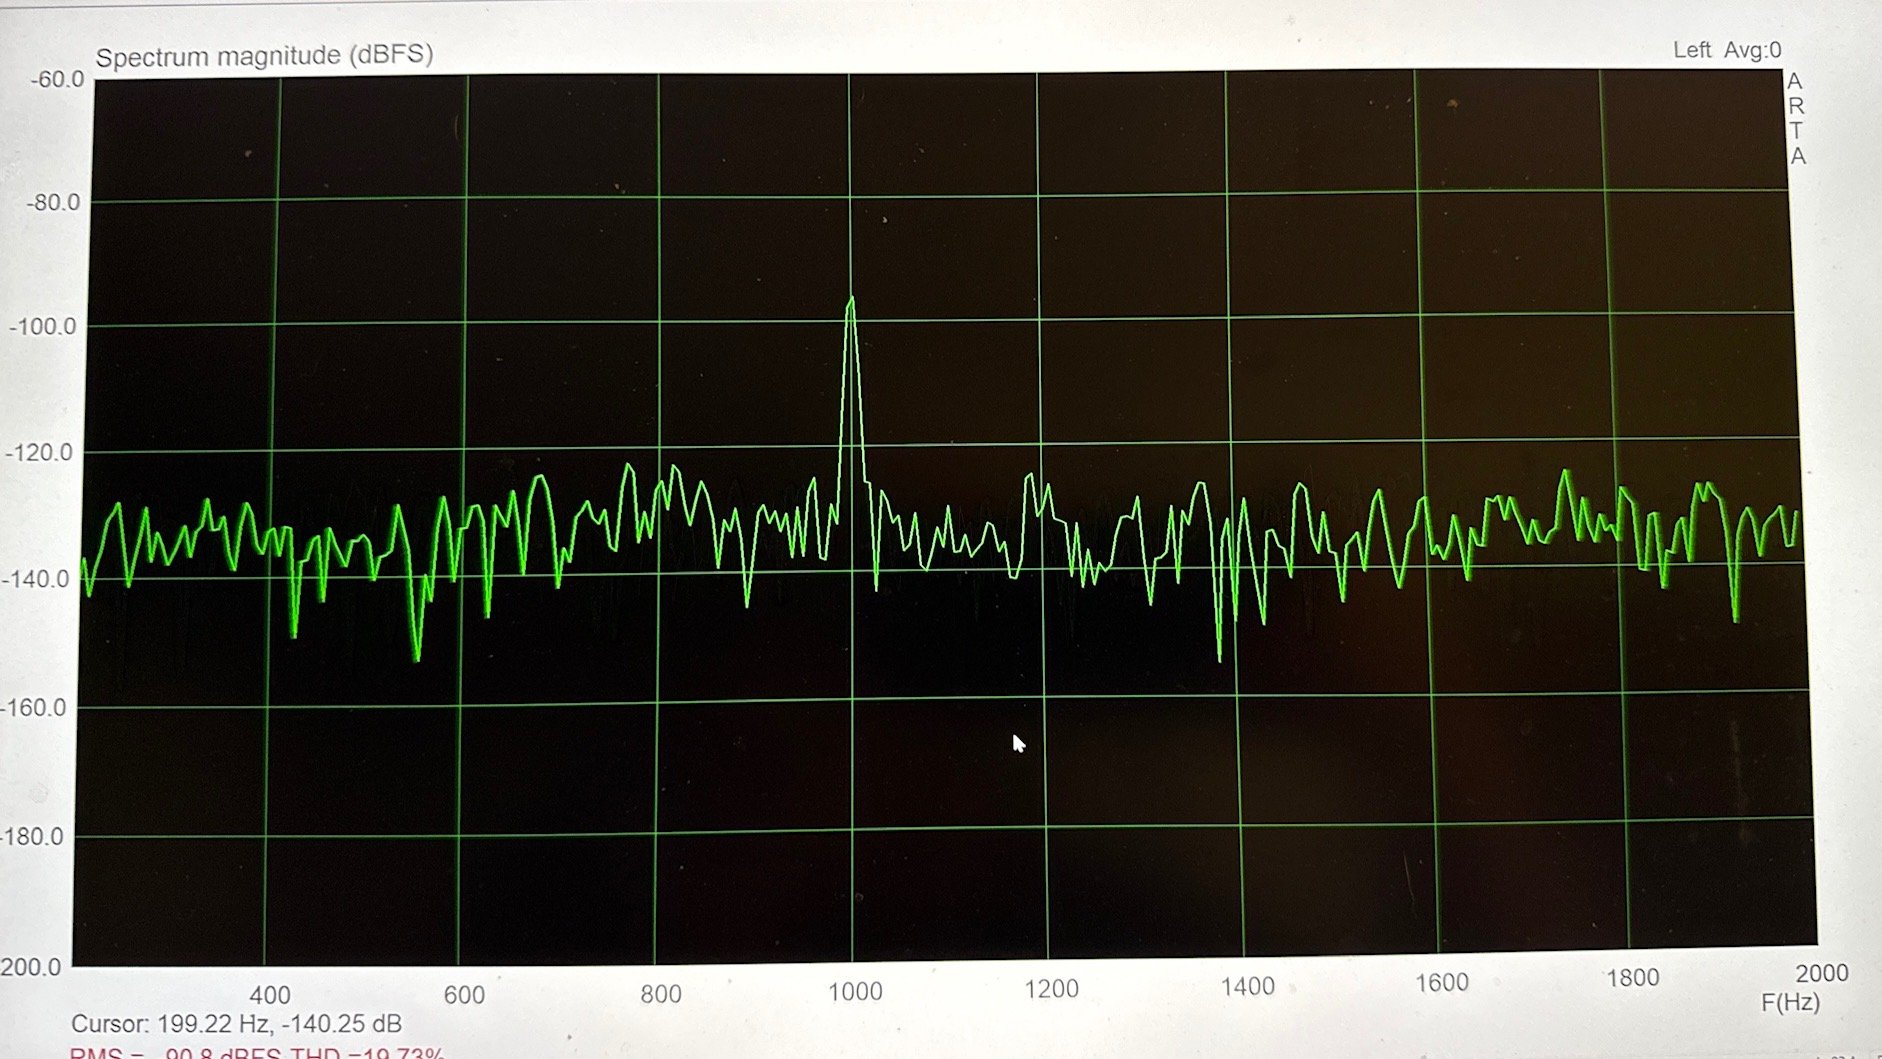Click the 'Cursor: 199.22 Hz, -140.25 dB' readout
The image size is (1882, 1059).
click(237, 1024)
